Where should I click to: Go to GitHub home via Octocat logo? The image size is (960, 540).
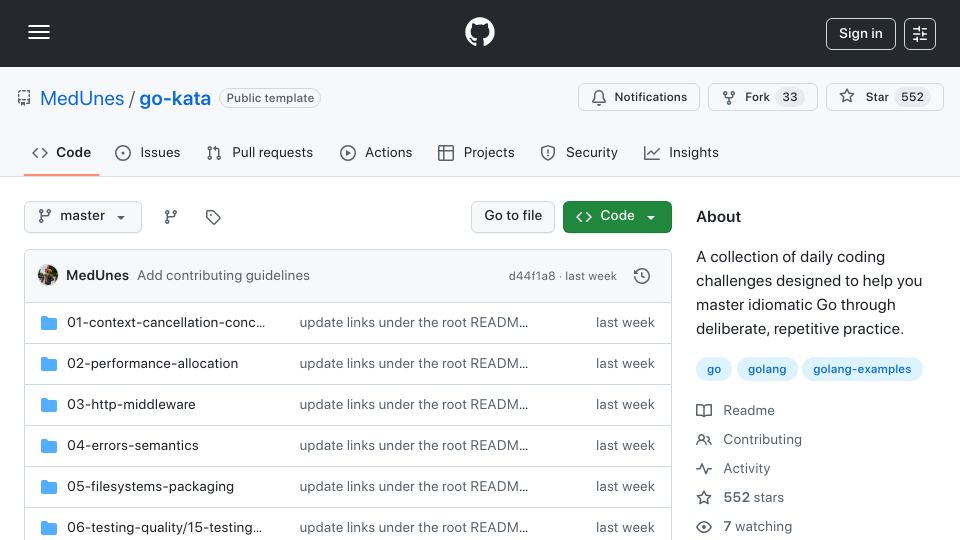pos(479,32)
